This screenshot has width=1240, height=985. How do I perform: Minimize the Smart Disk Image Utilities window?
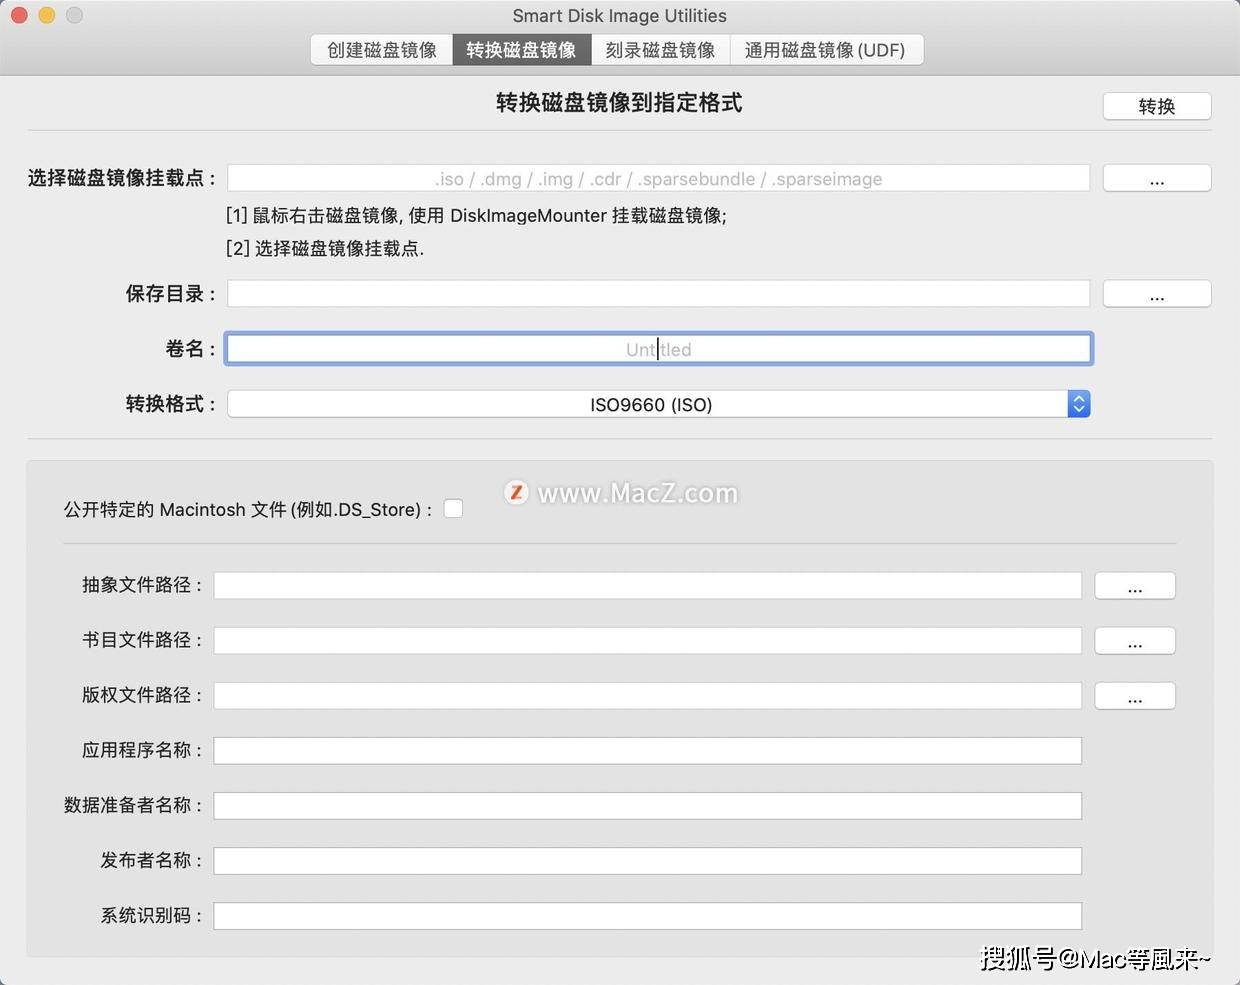point(45,15)
